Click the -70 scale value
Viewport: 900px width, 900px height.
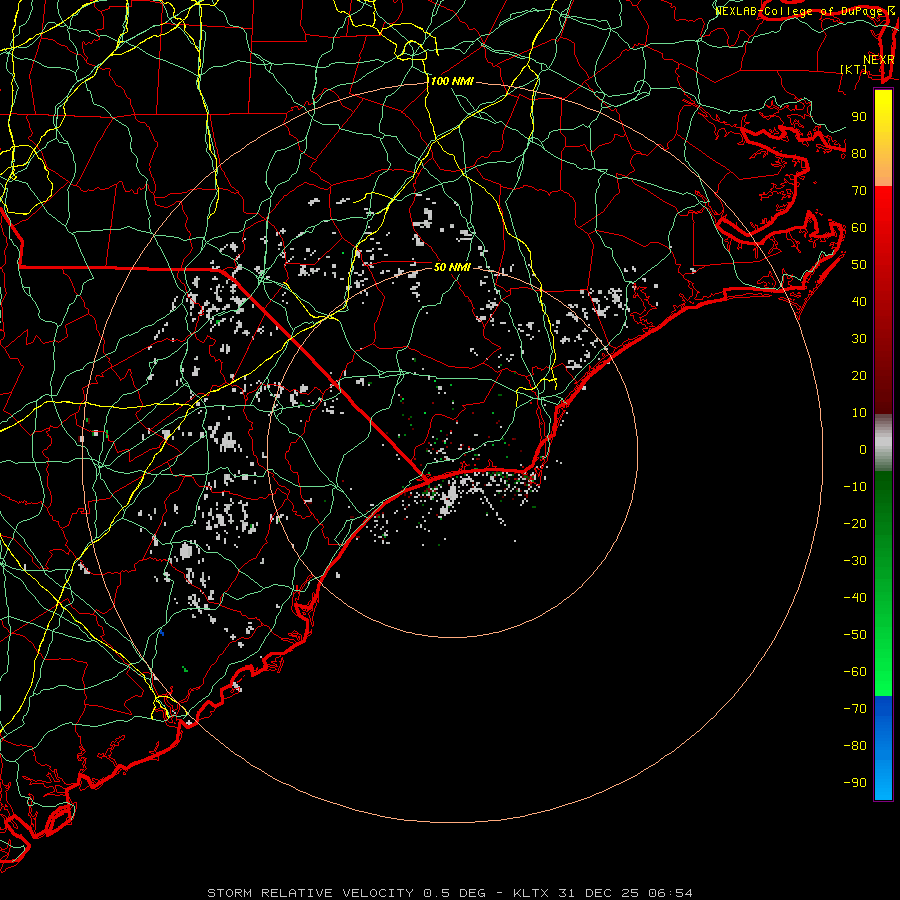point(855,709)
